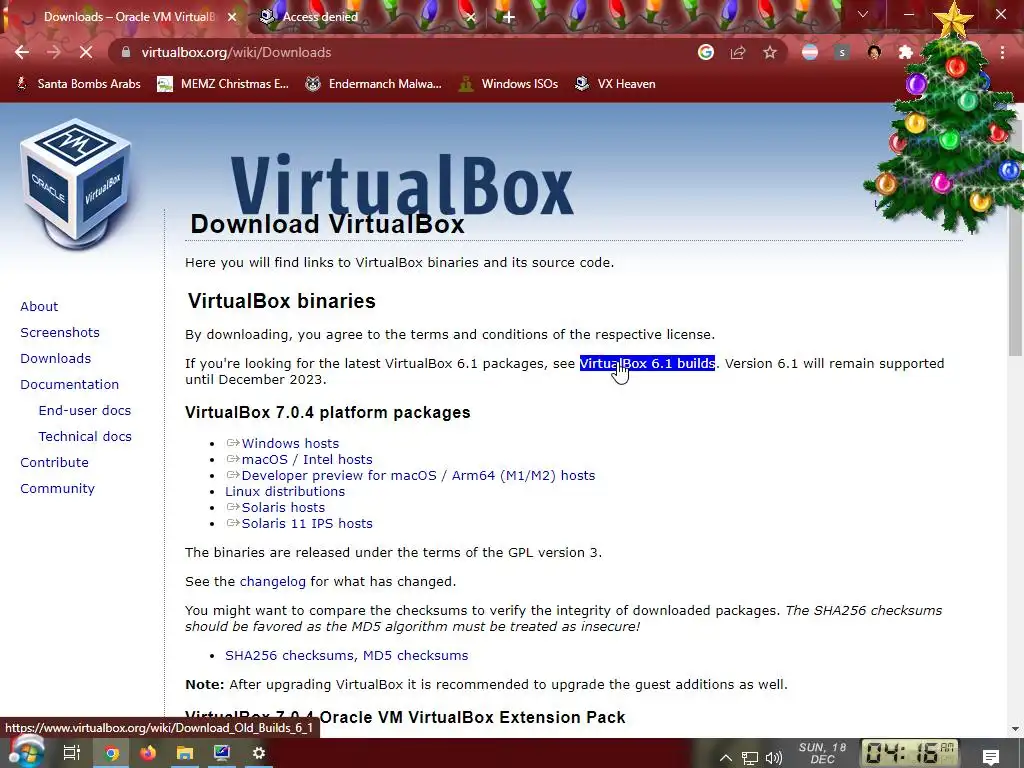This screenshot has height=768, width=1024.
Task: Open the Endermanch Malwa... bookmark
Action: pyautogui.click(x=374, y=84)
